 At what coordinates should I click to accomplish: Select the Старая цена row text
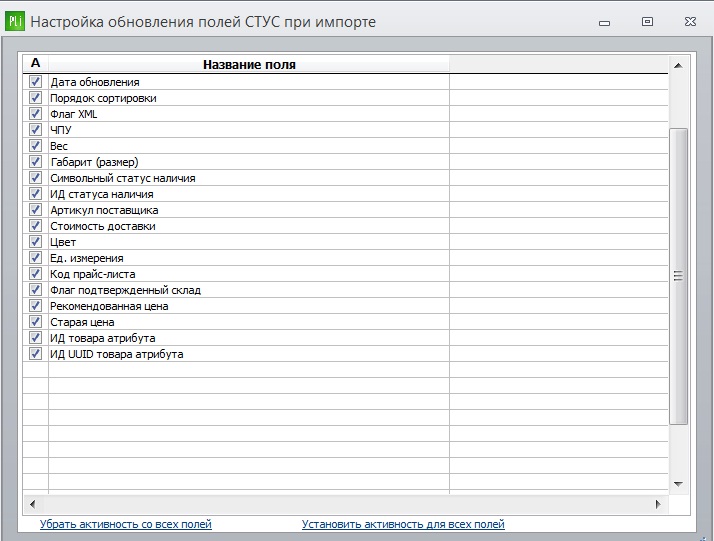82,322
